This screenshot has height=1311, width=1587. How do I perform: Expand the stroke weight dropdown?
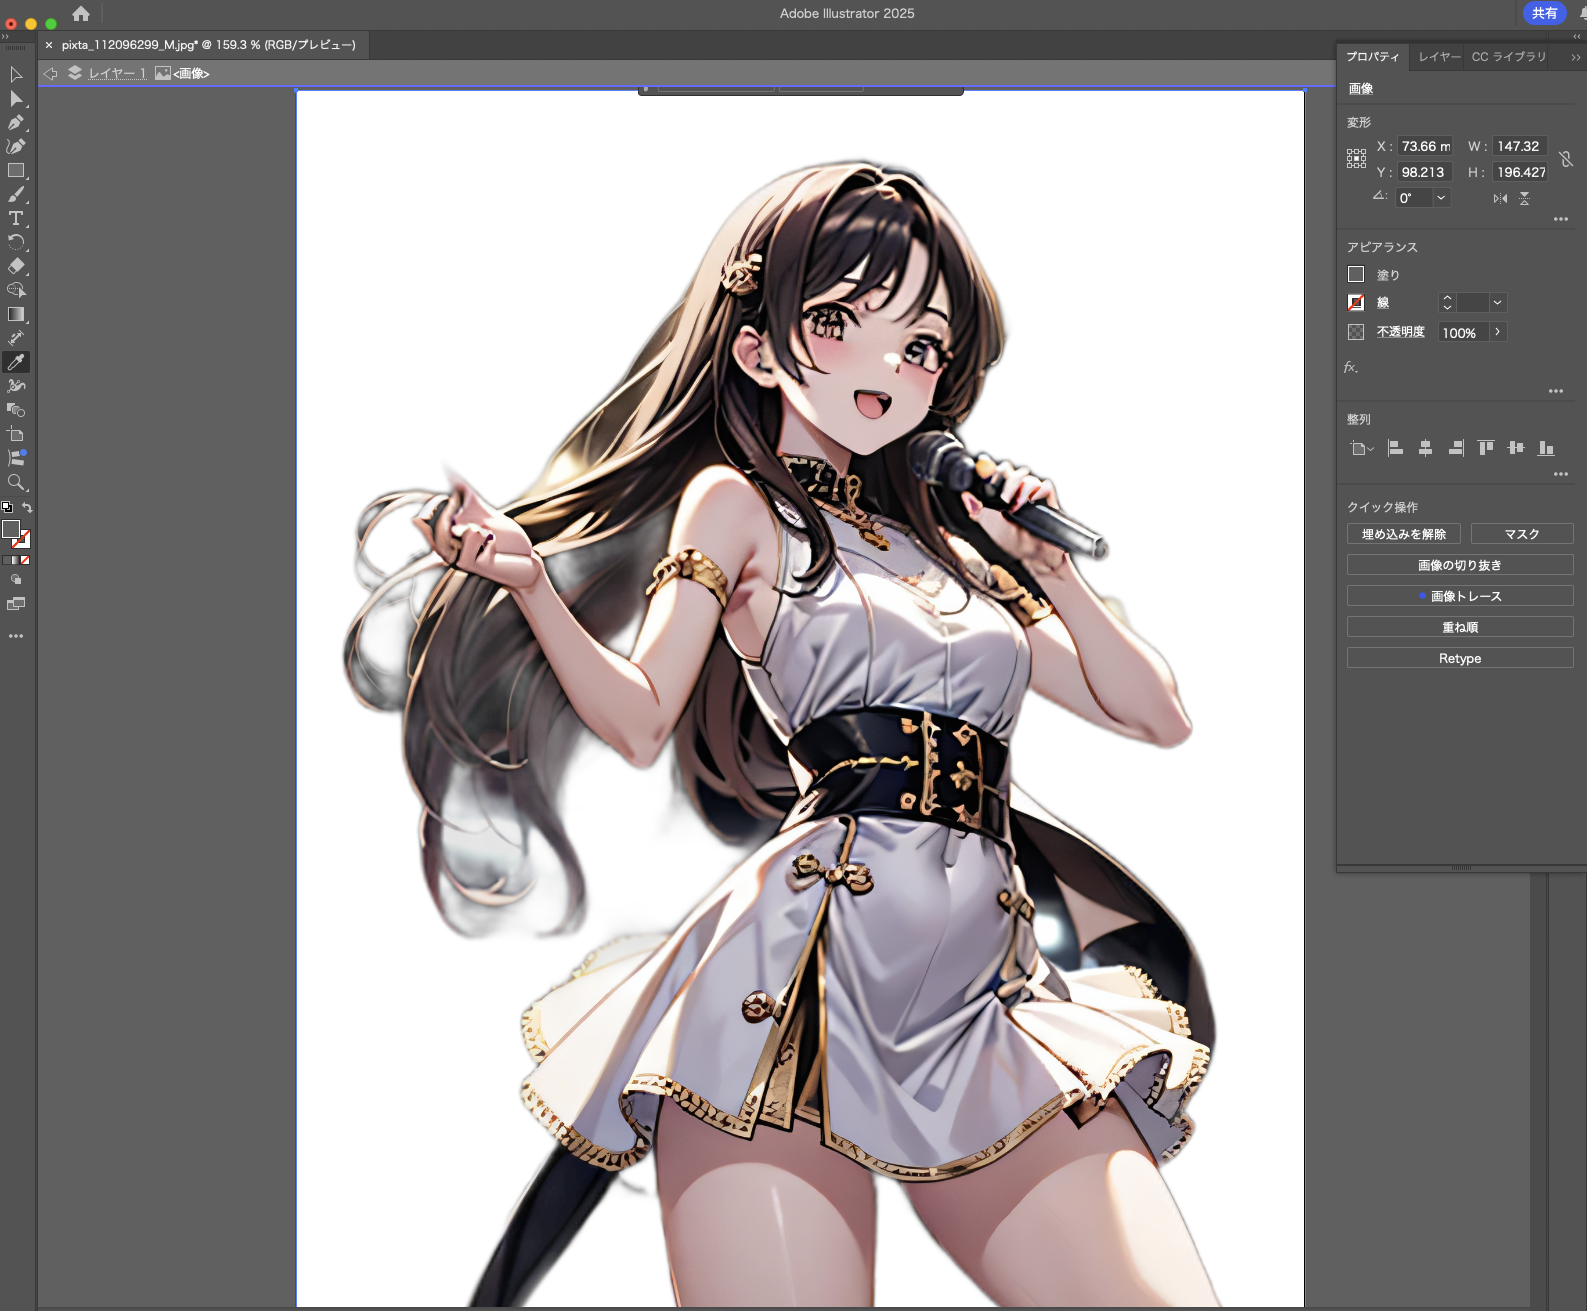(1497, 303)
